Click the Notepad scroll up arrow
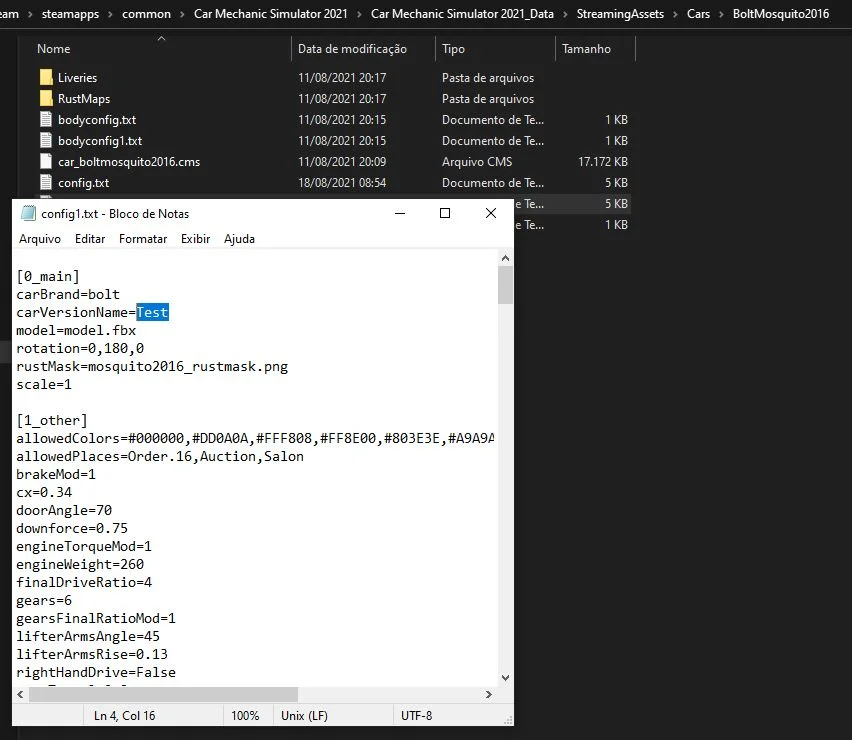Image resolution: width=852 pixels, height=740 pixels. [505, 259]
